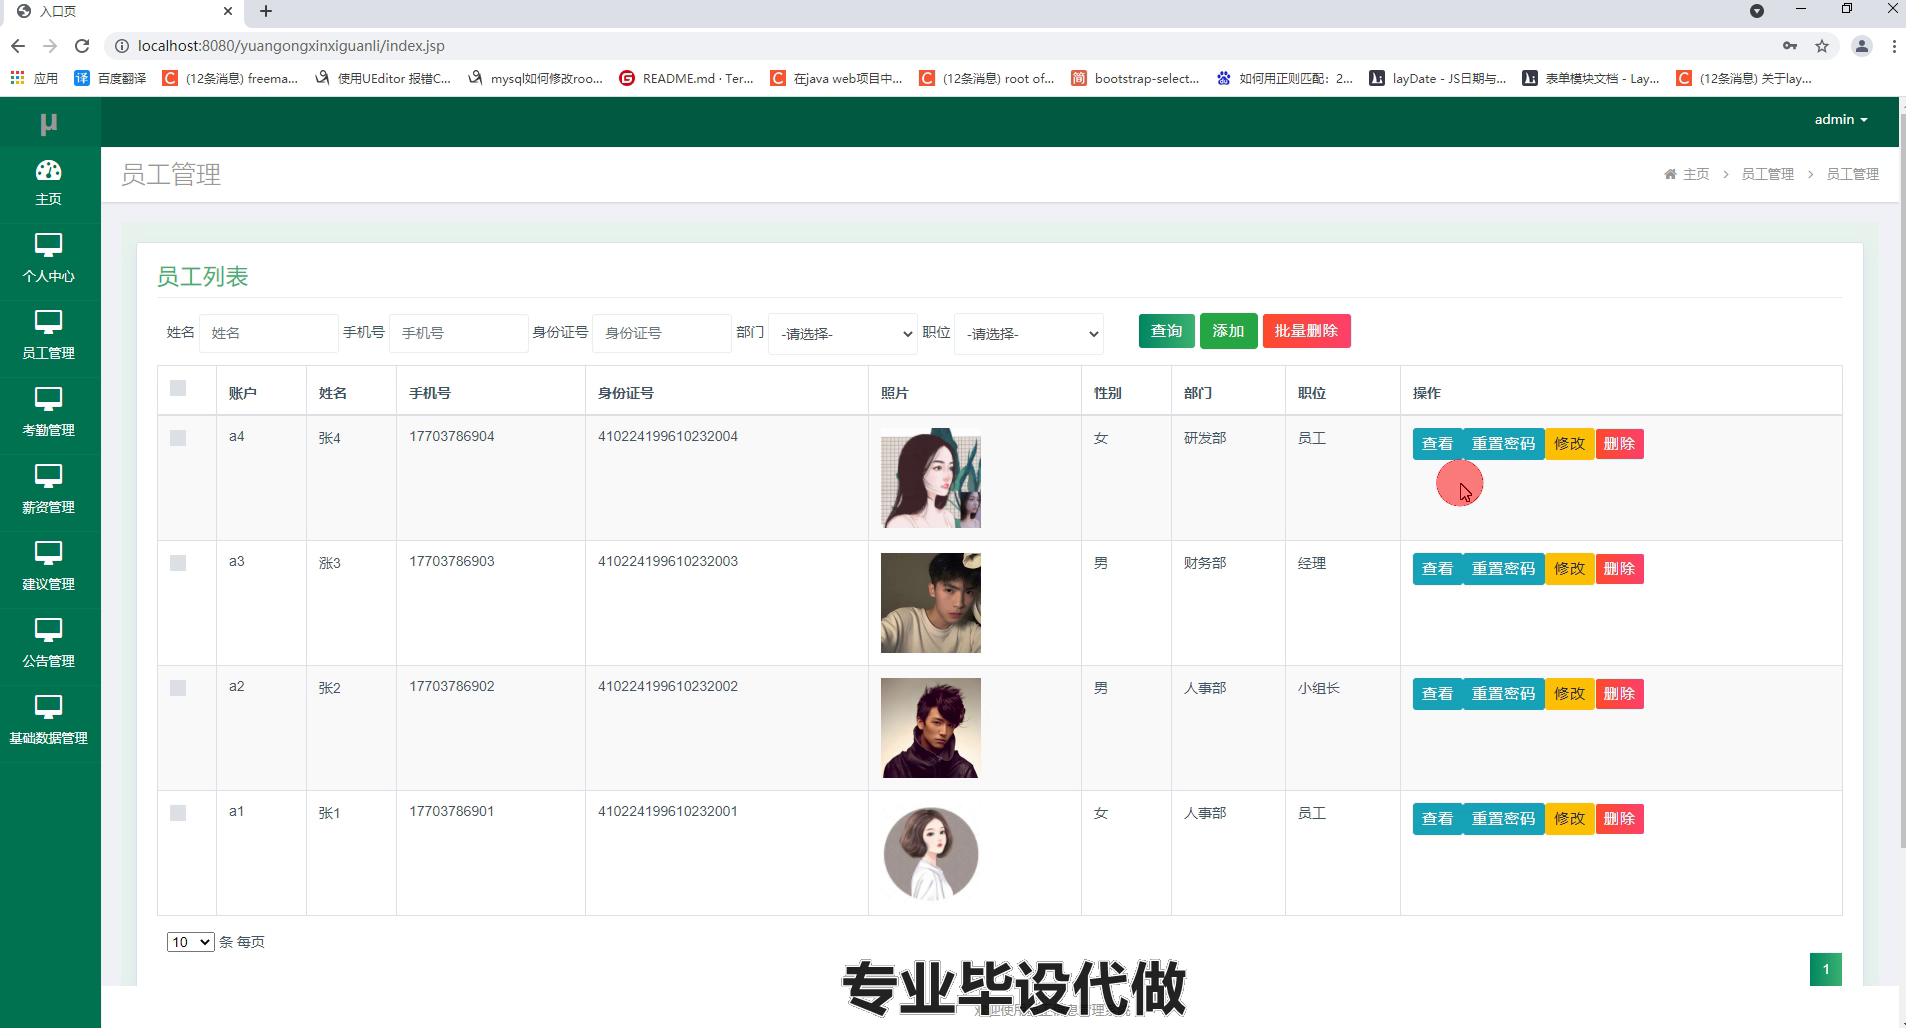1906x1028 pixels.
Task: Click 主页 breadcrumb link
Action: (x=1696, y=174)
